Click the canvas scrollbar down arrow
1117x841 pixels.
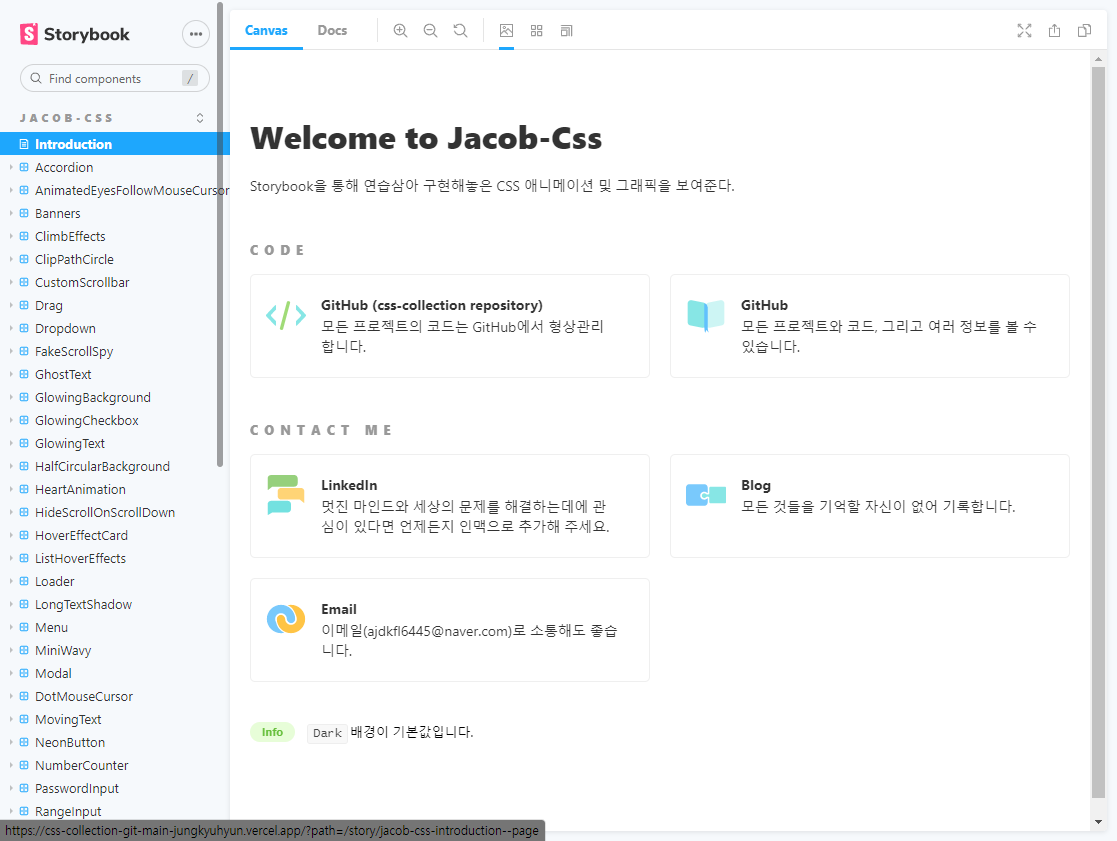[1098, 822]
